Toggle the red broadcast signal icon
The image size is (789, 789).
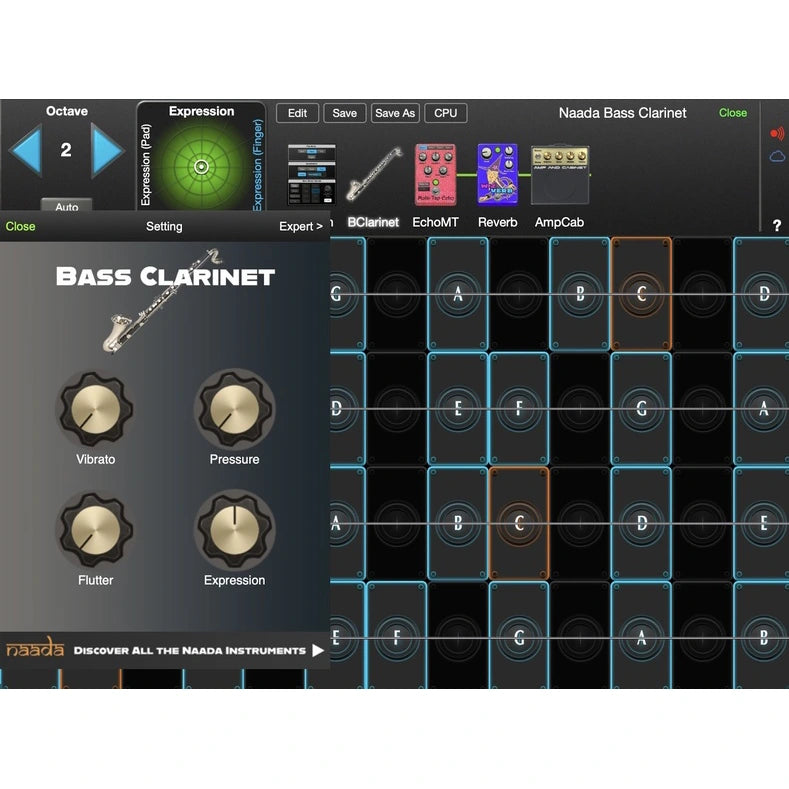pos(777,133)
